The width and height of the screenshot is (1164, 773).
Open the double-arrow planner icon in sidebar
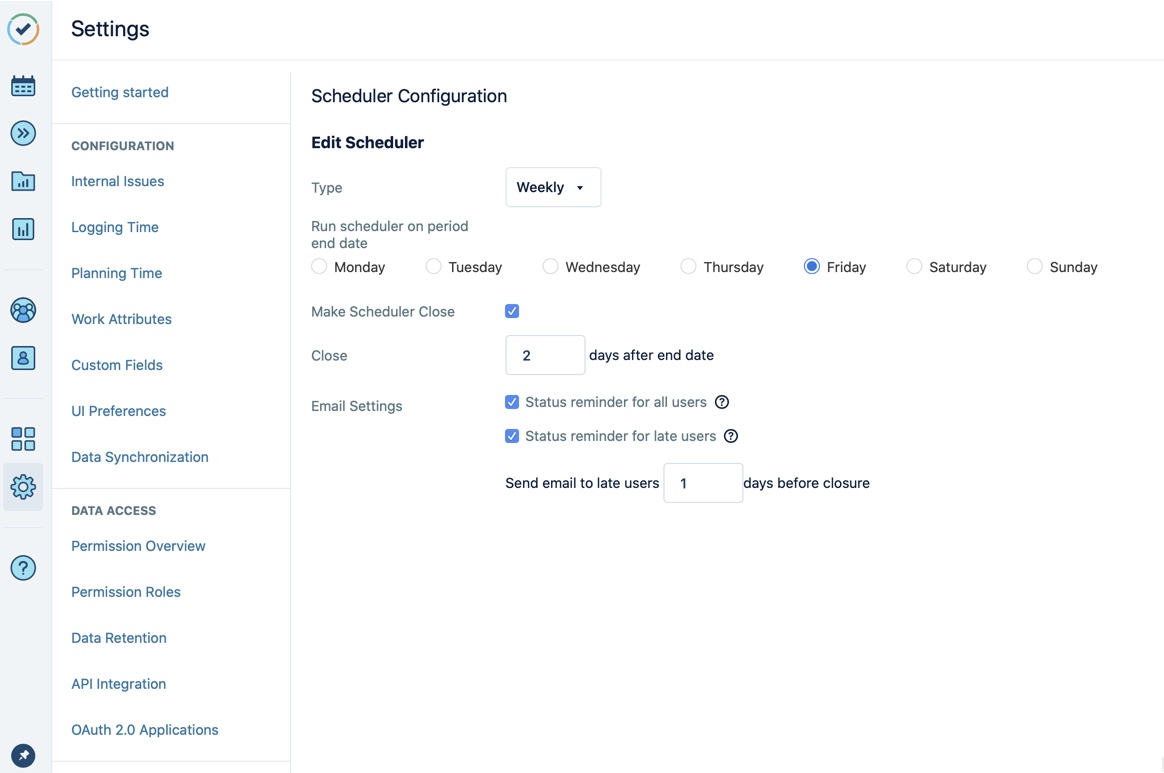coord(23,134)
